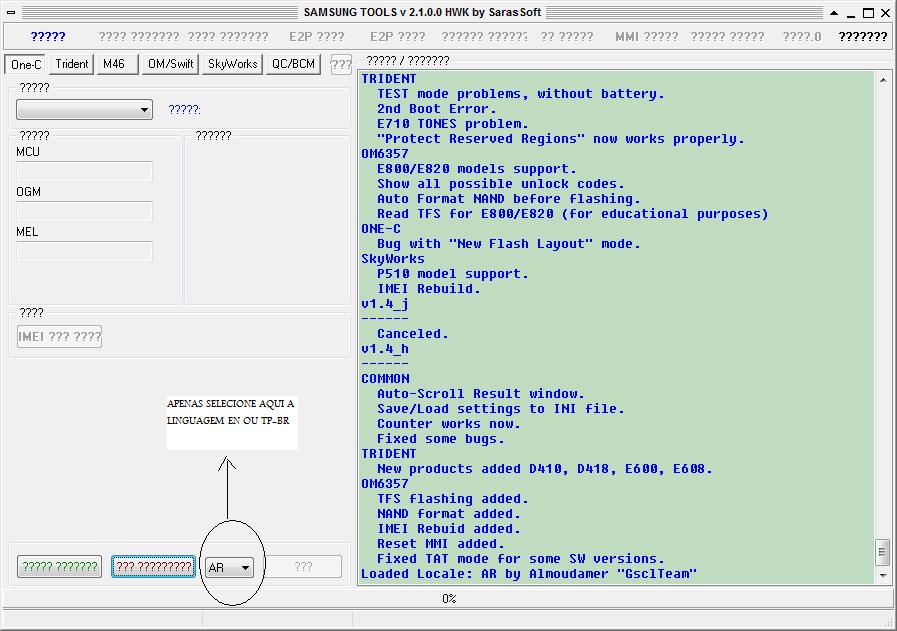Click the red "??? ?????????" button
The height and width of the screenshot is (631, 897).
tap(153, 567)
